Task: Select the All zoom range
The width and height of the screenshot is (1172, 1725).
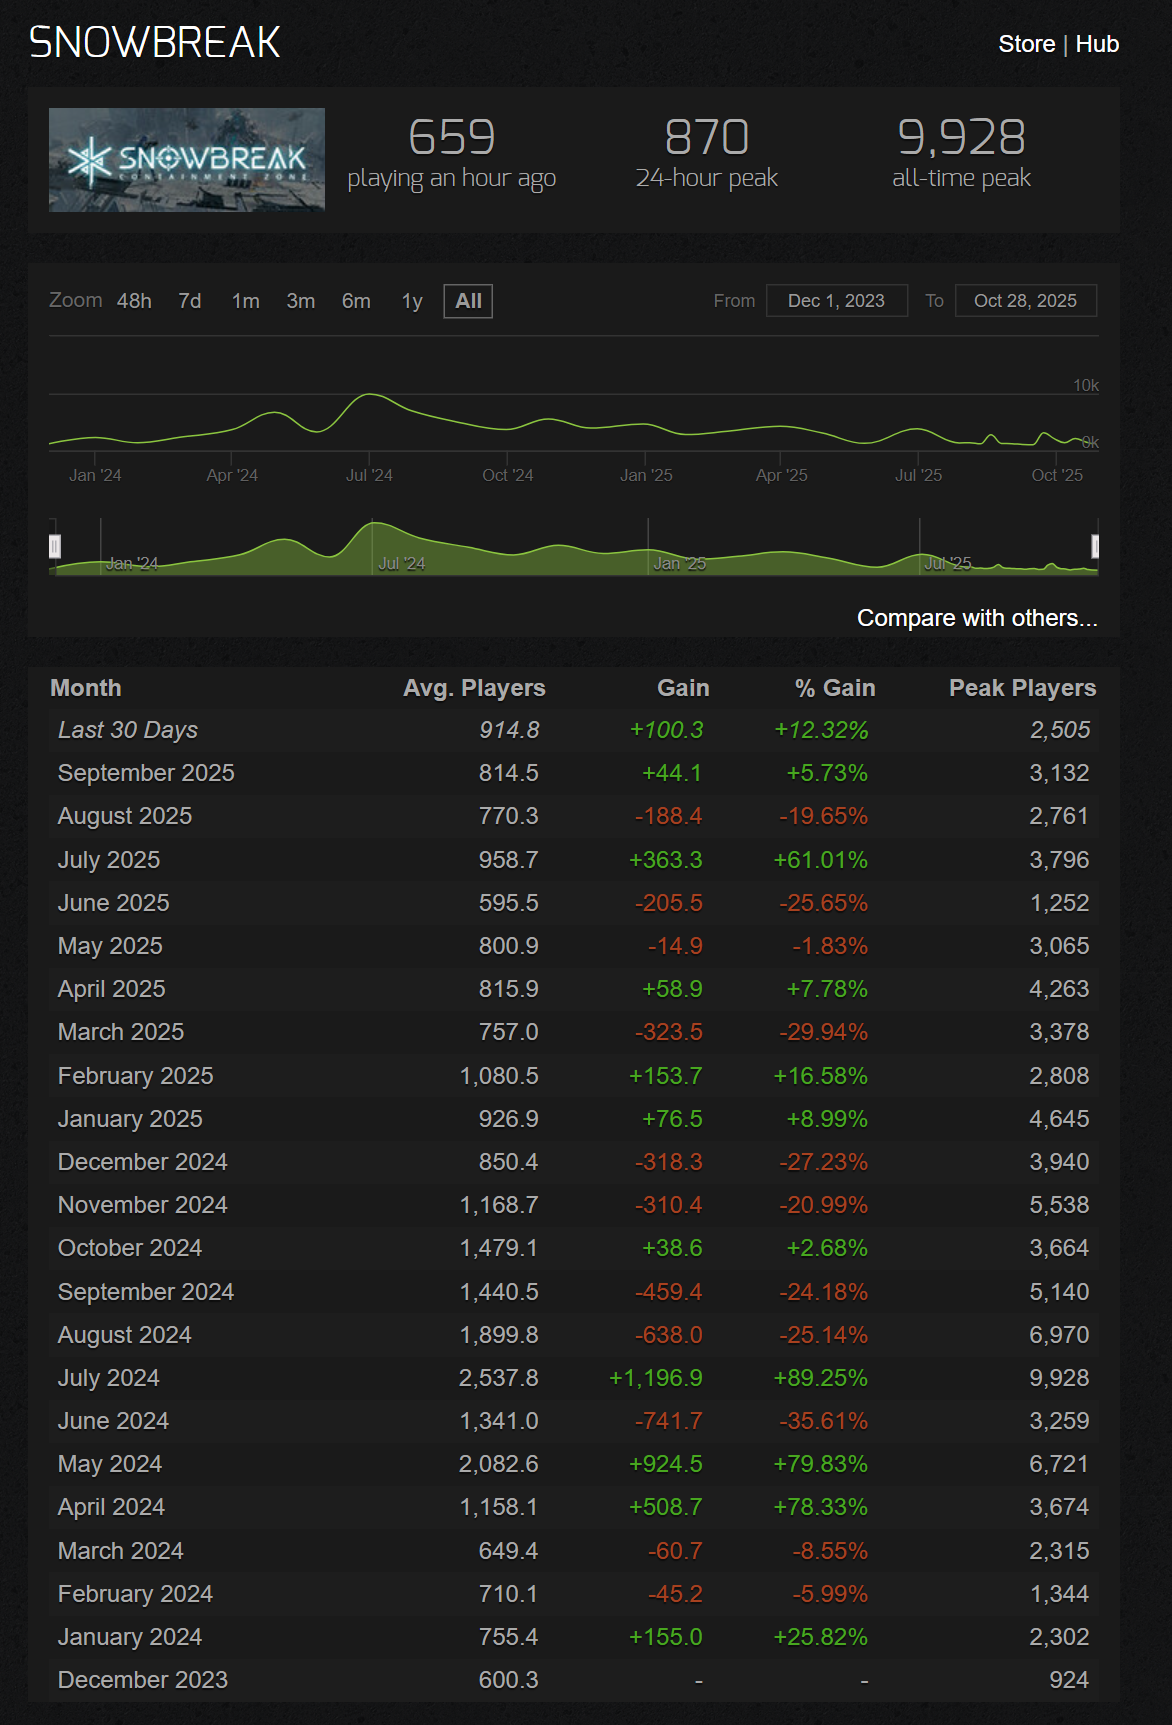Action: tap(468, 301)
